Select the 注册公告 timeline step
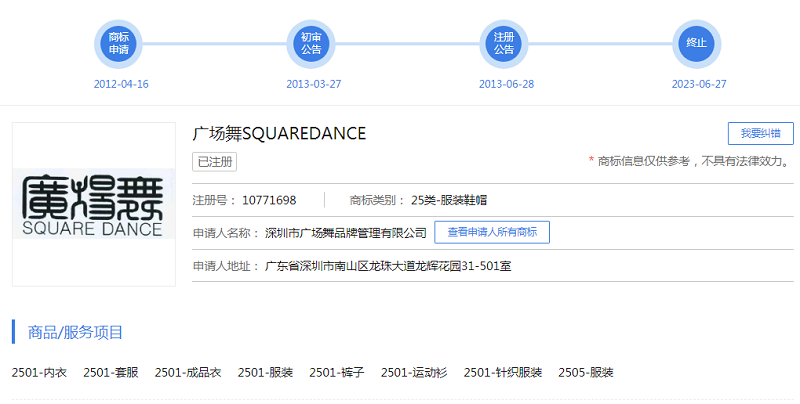Screen dimensions: 800x404 point(504,43)
